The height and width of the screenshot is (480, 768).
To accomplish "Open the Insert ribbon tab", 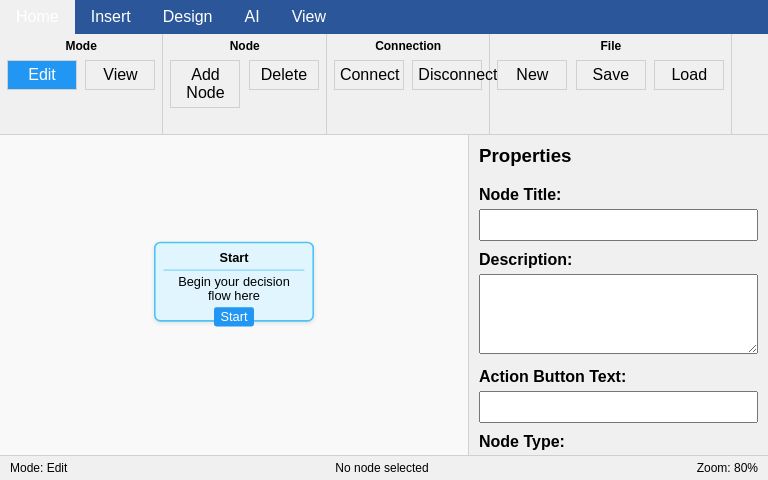I will (x=111, y=17).
